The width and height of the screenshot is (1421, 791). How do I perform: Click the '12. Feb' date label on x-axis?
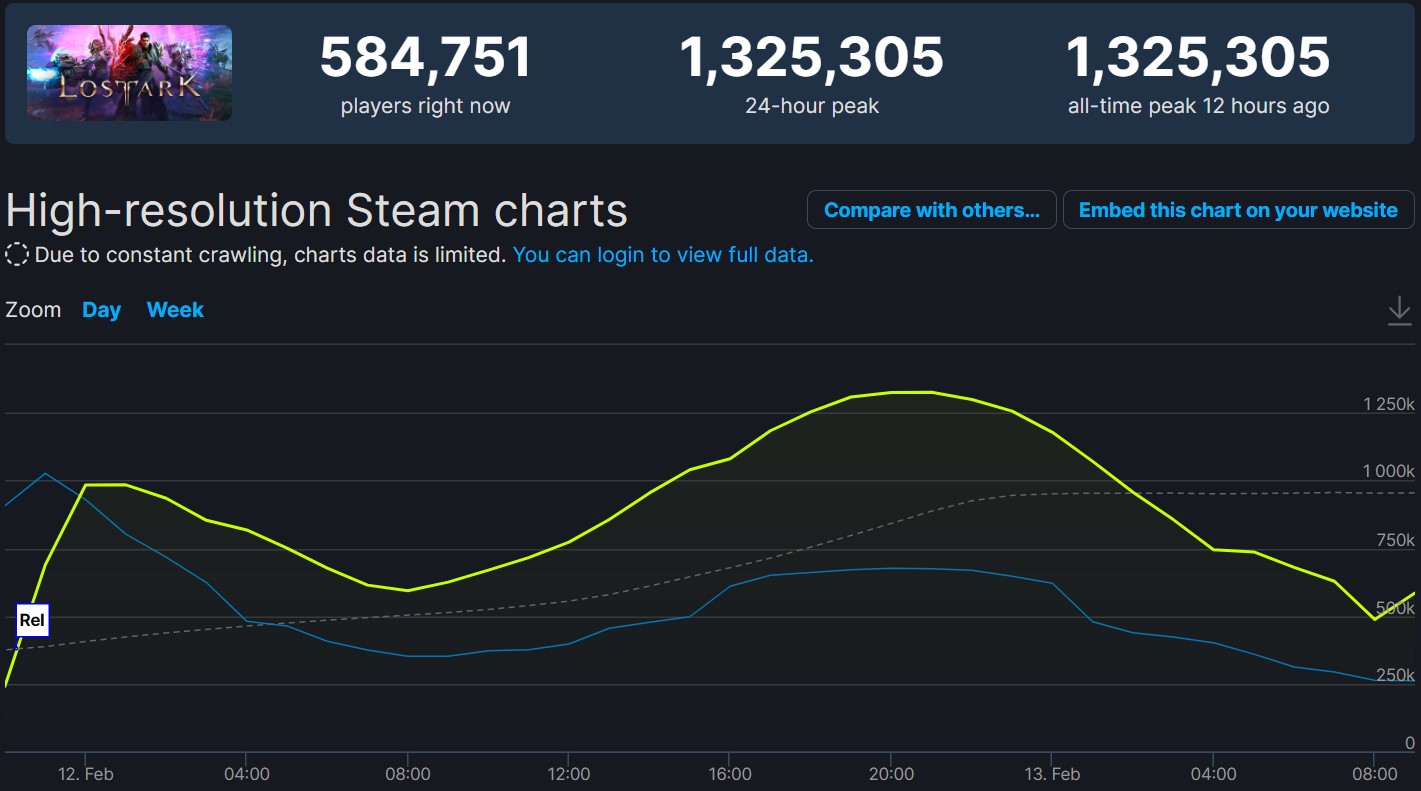click(x=85, y=774)
